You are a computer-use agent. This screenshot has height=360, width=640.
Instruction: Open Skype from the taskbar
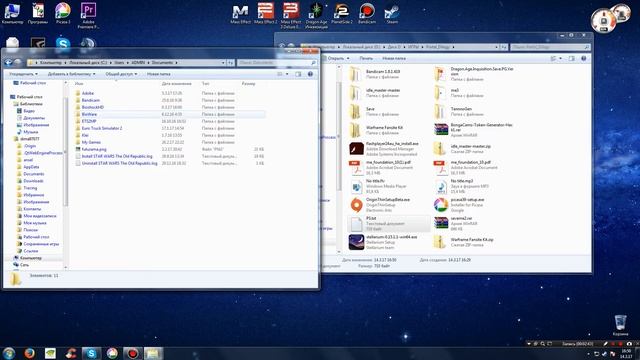(x=91, y=353)
